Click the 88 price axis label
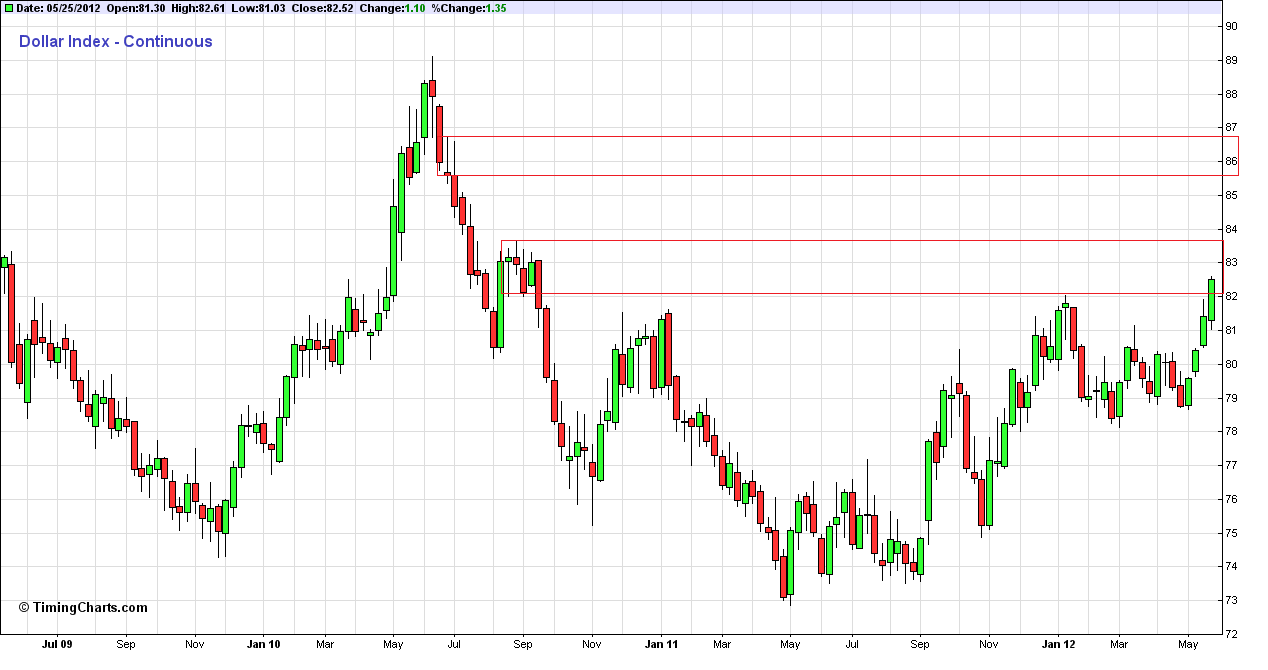Image resolution: width=1268 pixels, height=670 pixels. tap(1231, 94)
